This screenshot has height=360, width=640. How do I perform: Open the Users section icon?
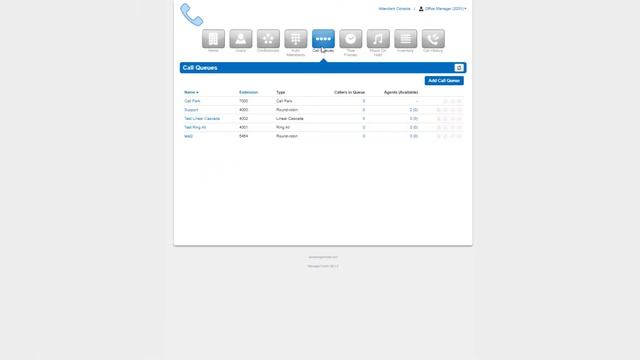click(x=240, y=39)
